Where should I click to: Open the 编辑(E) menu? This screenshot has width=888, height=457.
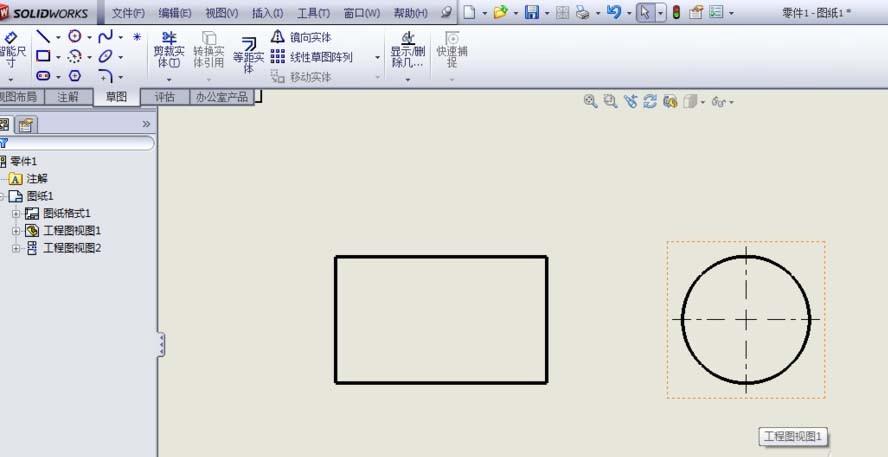[175, 13]
